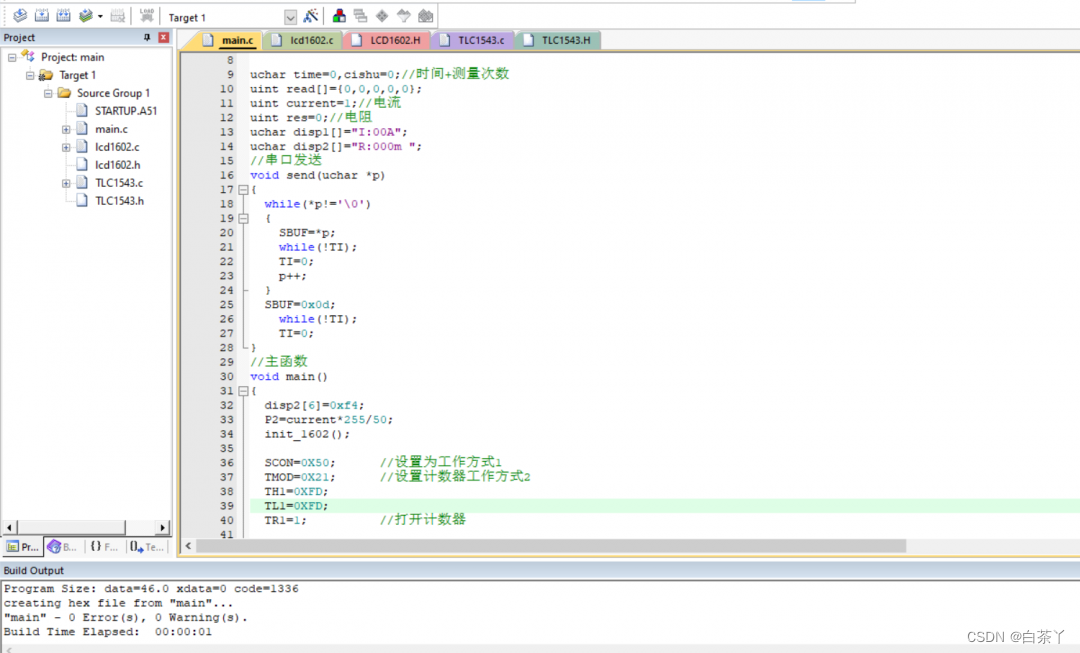The width and height of the screenshot is (1080, 653).
Task: Collapse the Source Group 1 folder
Action: (48, 93)
